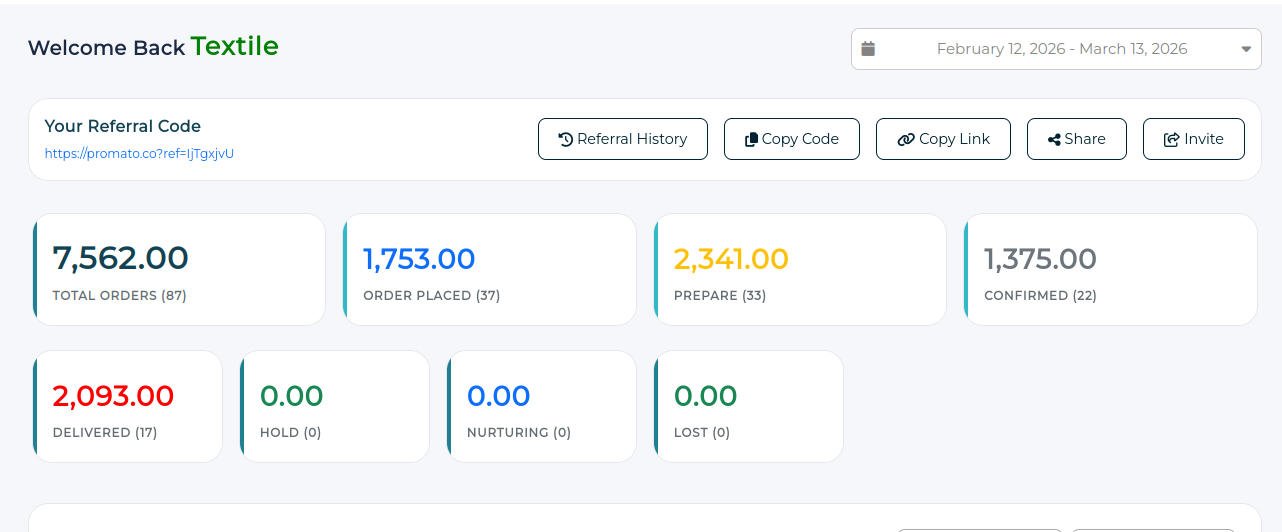Click the Copy Code button
The height and width of the screenshot is (532, 1282).
[x=792, y=139]
